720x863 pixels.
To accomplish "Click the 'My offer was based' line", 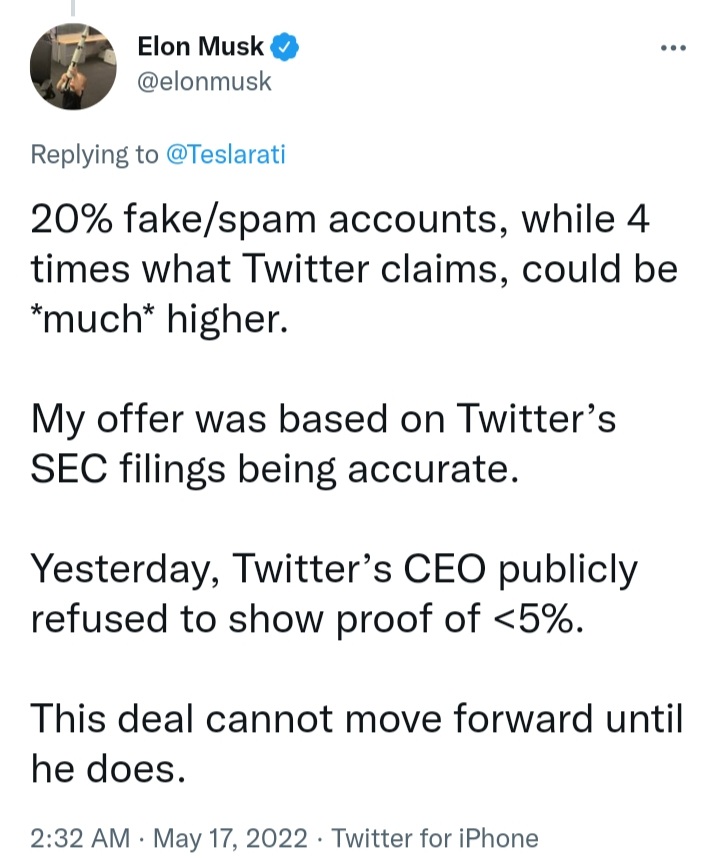I will [x=323, y=419].
